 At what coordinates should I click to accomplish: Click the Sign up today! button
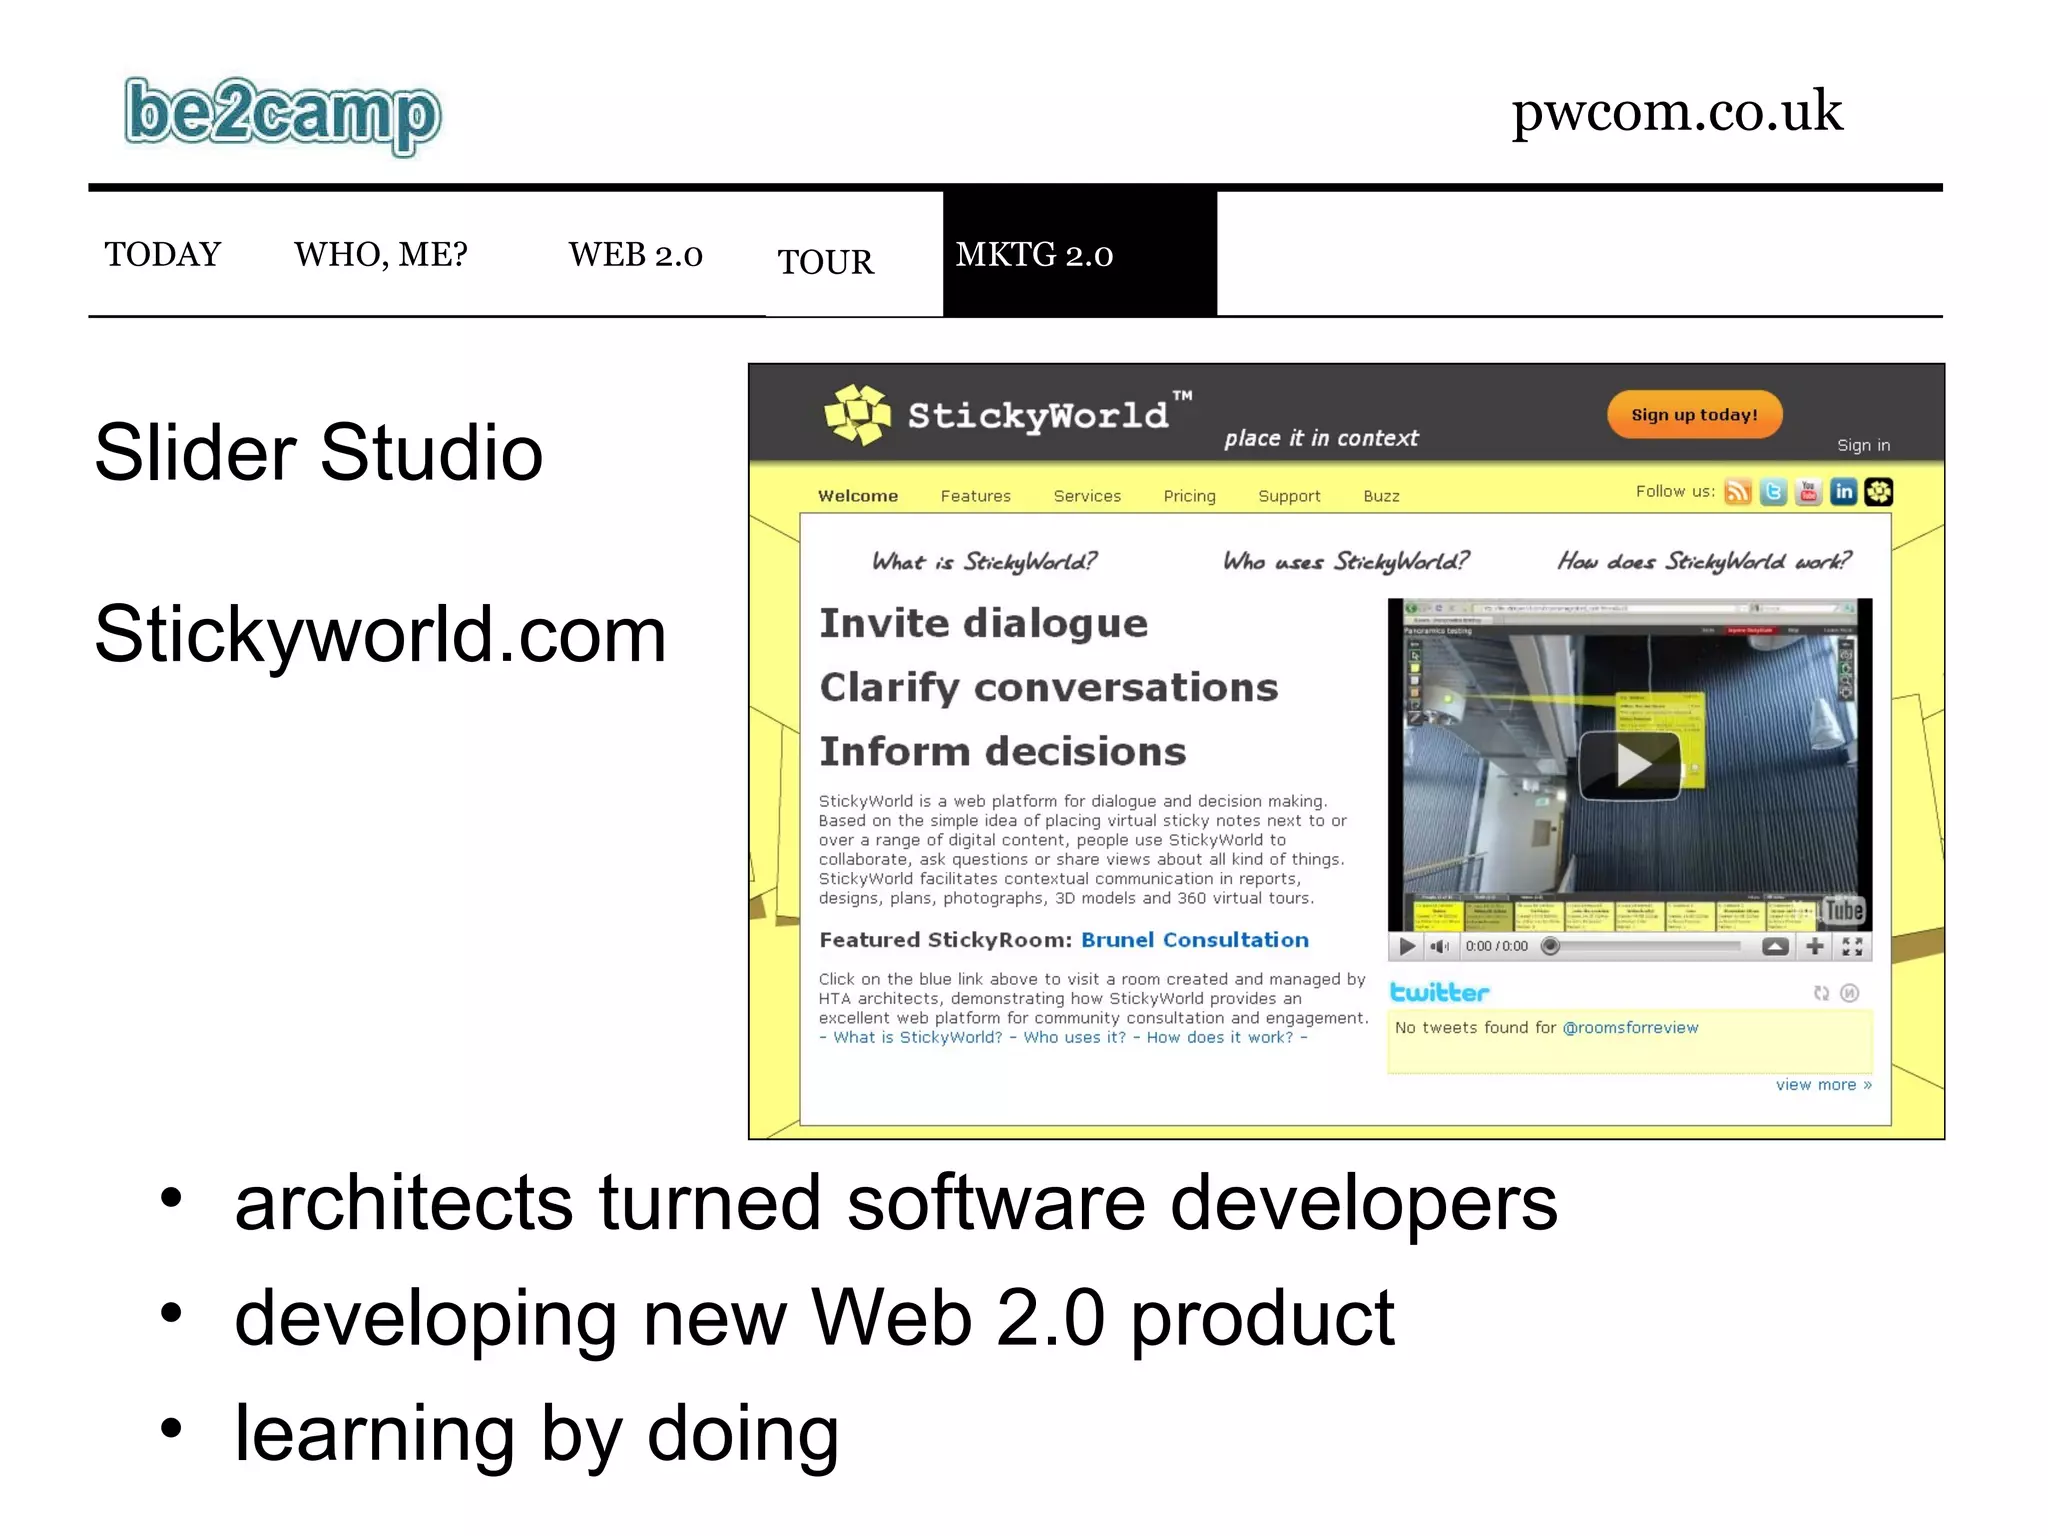pyautogui.click(x=1694, y=414)
